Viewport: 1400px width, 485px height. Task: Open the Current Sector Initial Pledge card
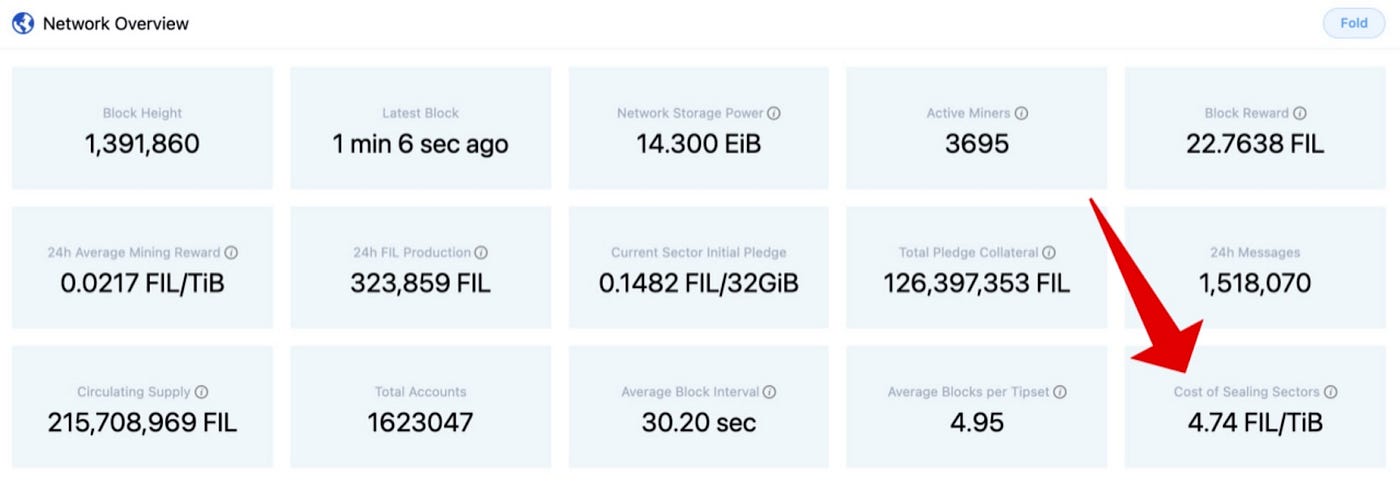pos(698,267)
